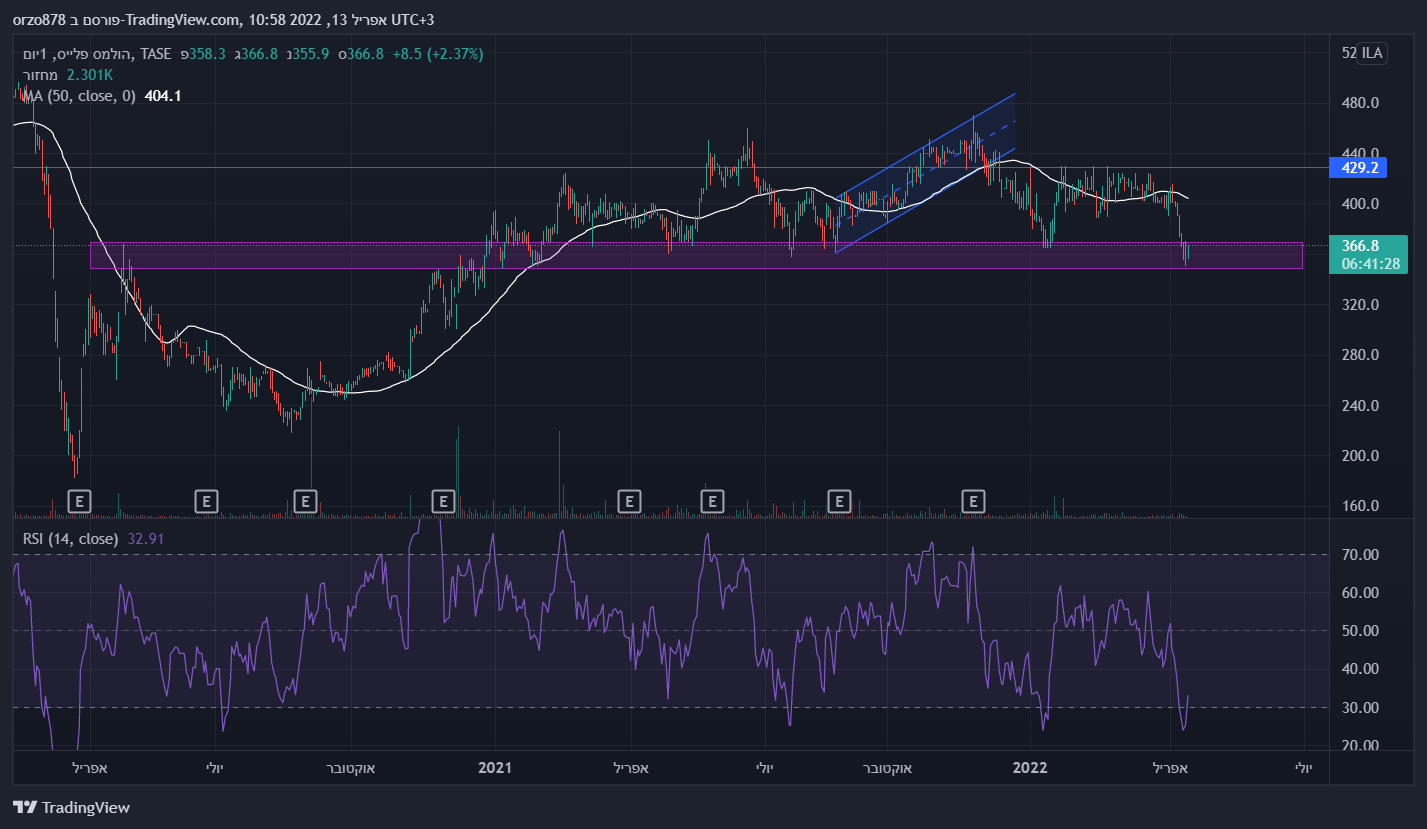Click the TradingView logo at bottom left
1427x829 pixels.
coord(72,807)
